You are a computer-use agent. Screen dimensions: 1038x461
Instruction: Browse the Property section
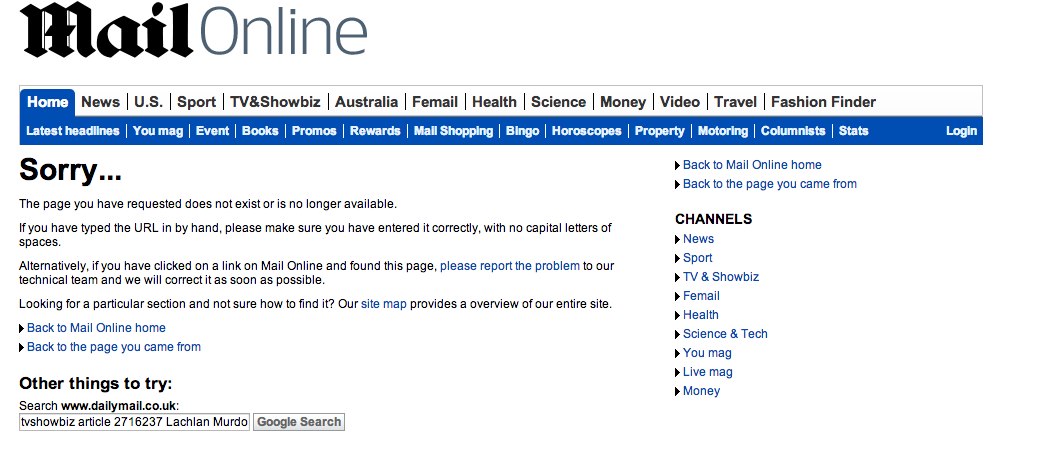[x=659, y=130]
